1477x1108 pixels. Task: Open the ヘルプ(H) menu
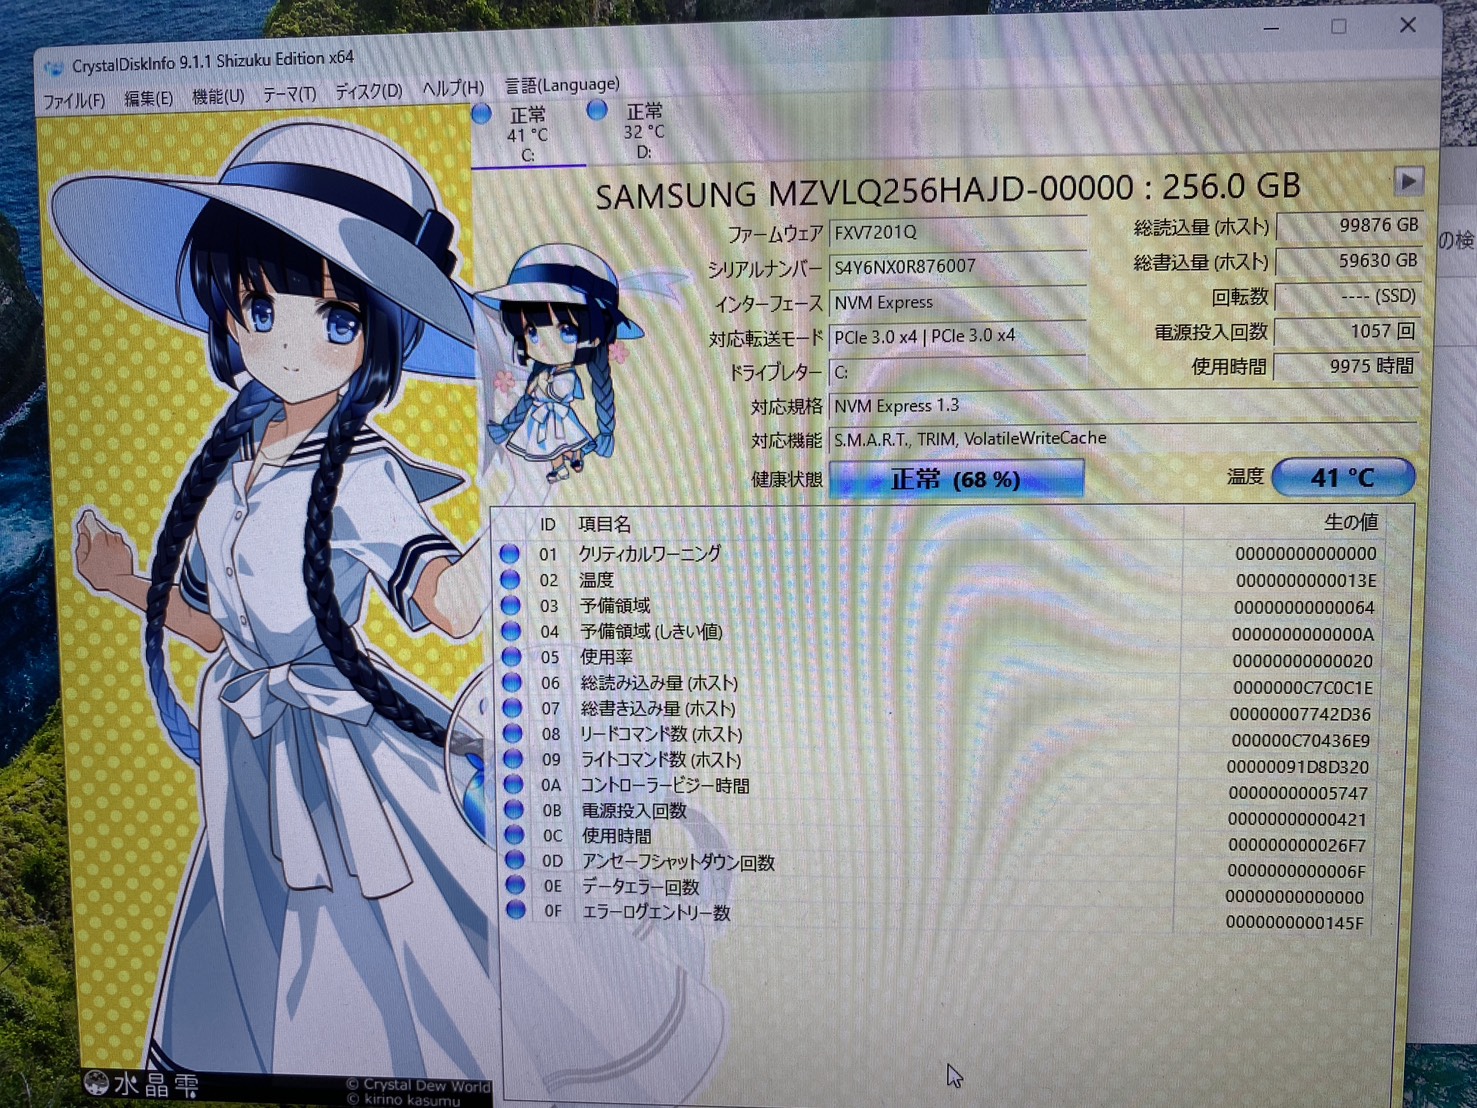click(452, 88)
